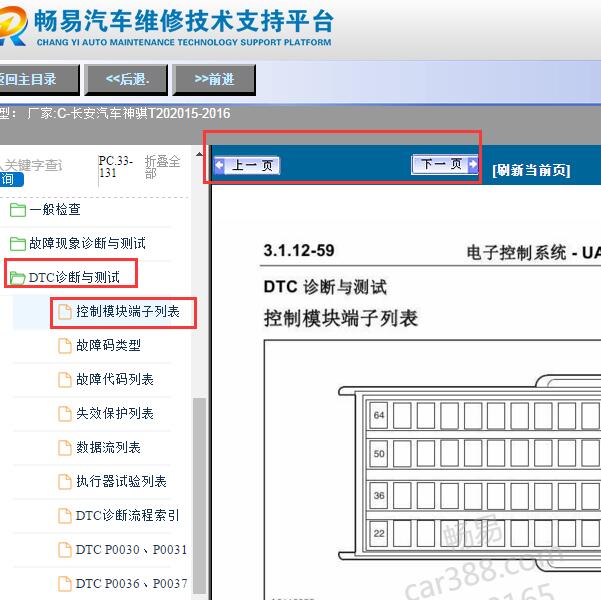The width and height of the screenshot is (601, 600).
Task: Click page number 3.1.12-59 heading
Action: click(299, 251)
